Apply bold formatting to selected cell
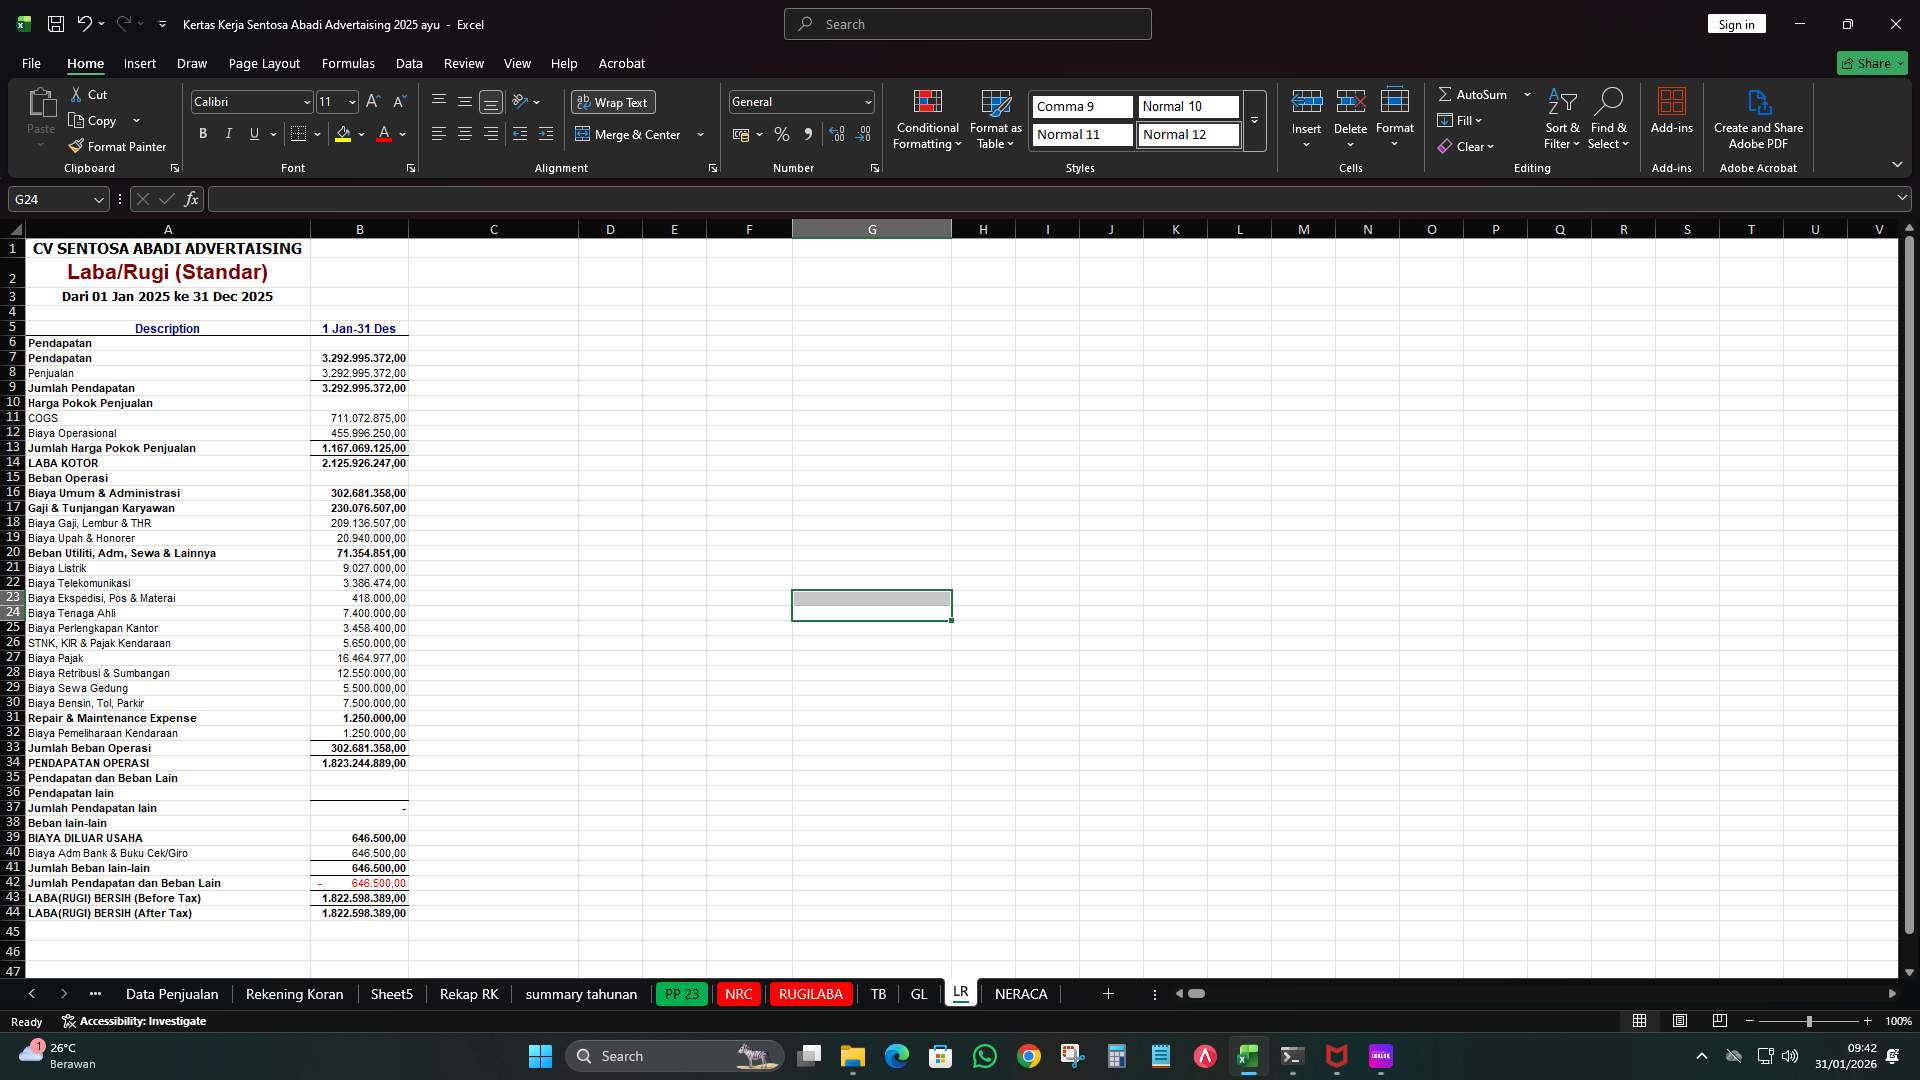This screenshot has width=1920, height=1080. click(202, 133)
